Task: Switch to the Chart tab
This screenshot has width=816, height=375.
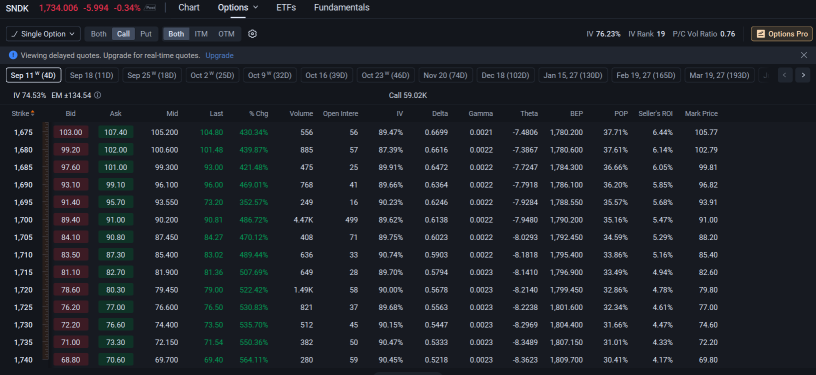Action: [x=189, y=7]
